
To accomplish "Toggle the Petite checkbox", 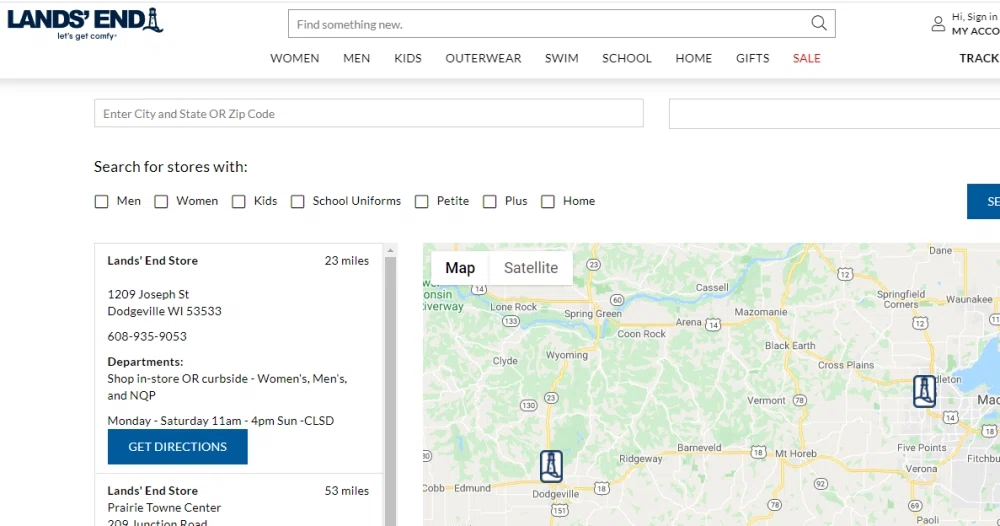I will (422, 202).
